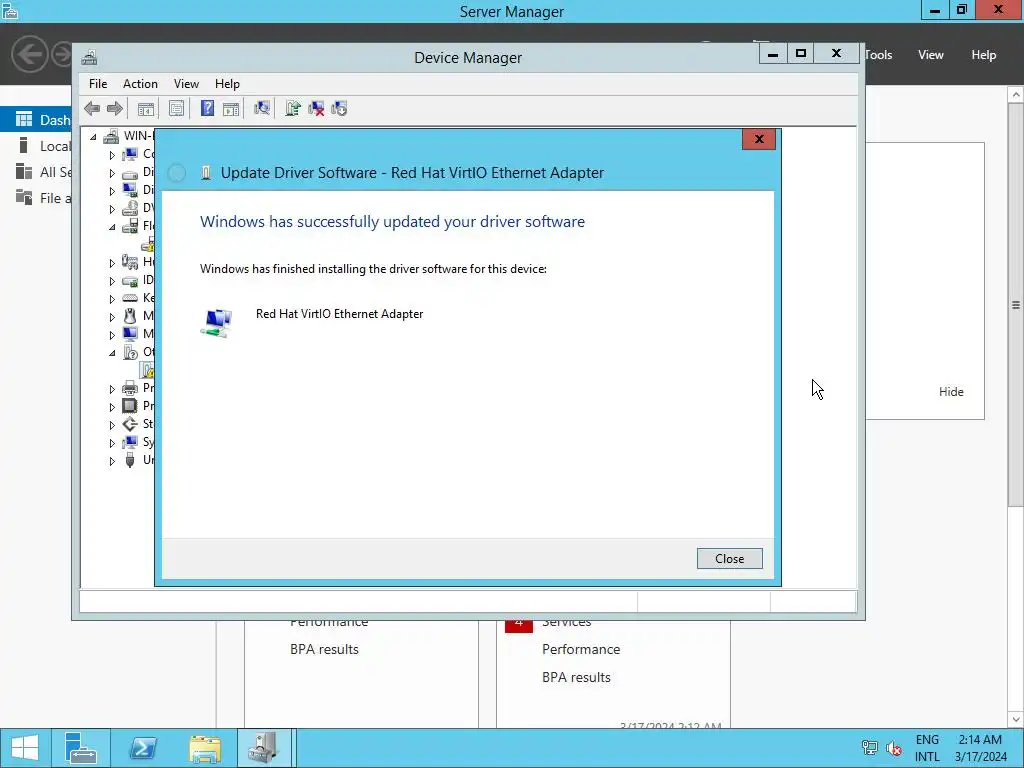Select the Storage controllers icon

pos(130,424)
